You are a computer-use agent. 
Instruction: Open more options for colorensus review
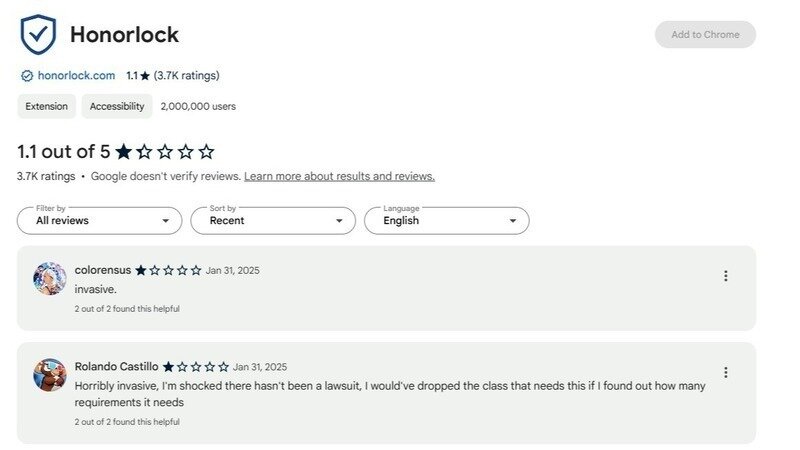click(x=725, y=276)
